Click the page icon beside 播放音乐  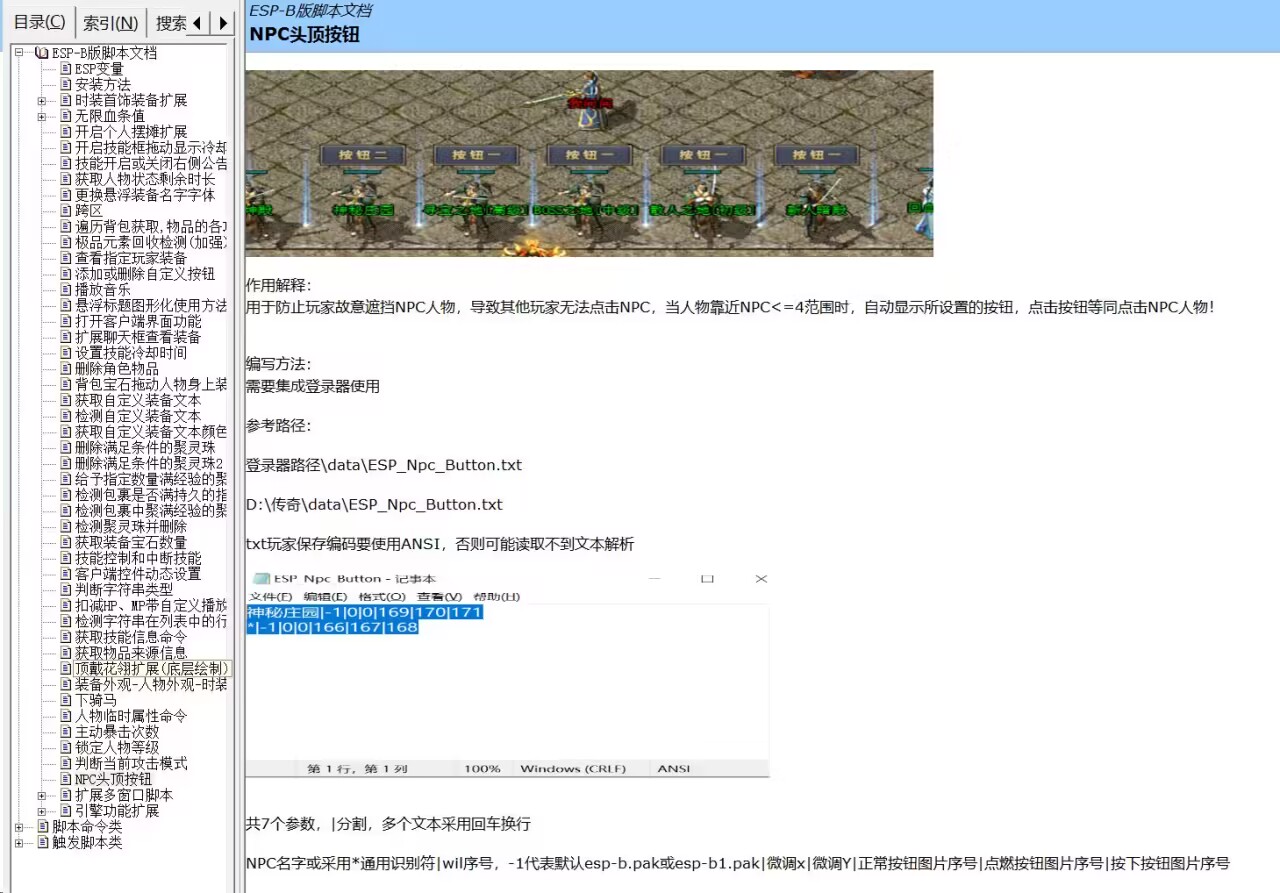(x=65, y=290)
